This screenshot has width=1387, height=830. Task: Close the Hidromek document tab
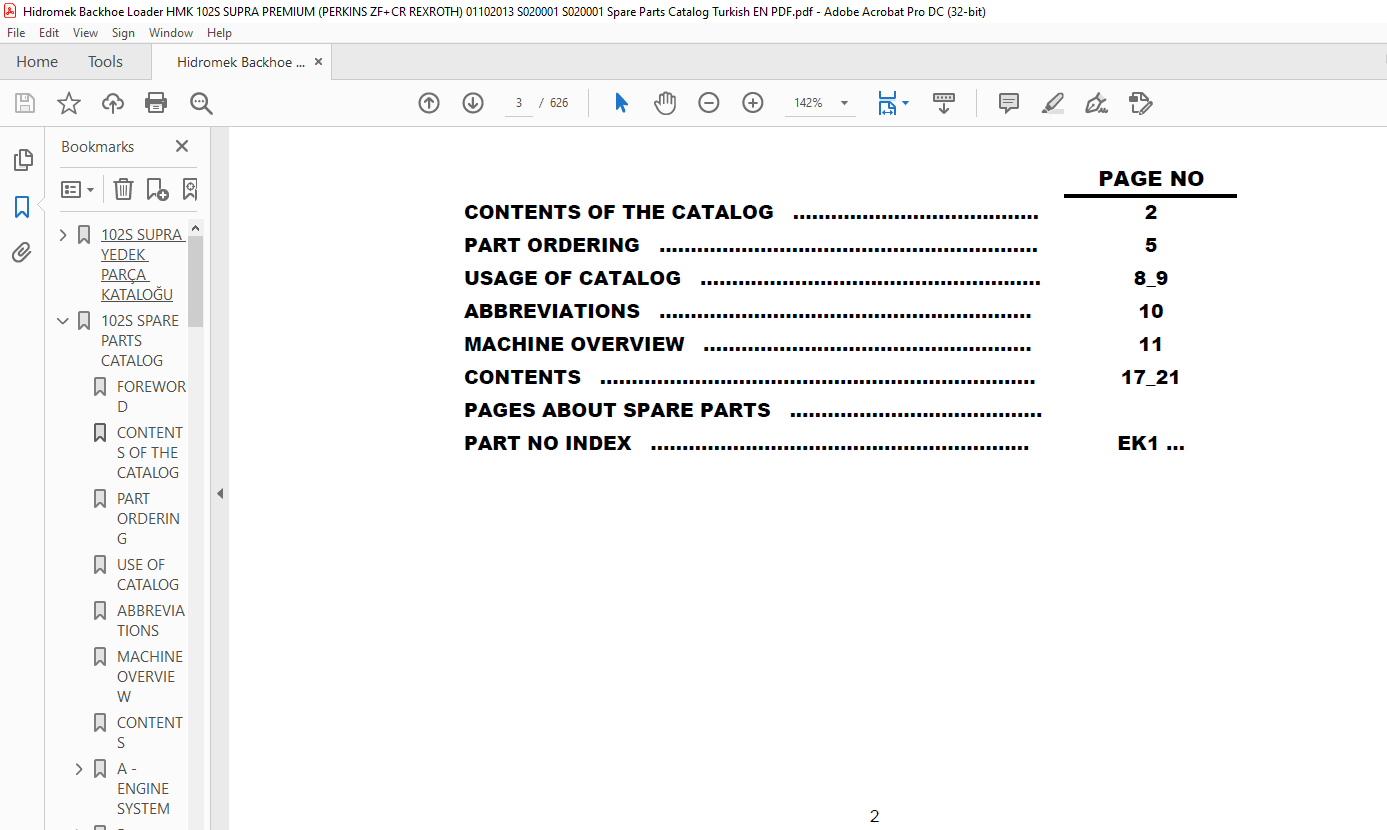click(318, 62)
